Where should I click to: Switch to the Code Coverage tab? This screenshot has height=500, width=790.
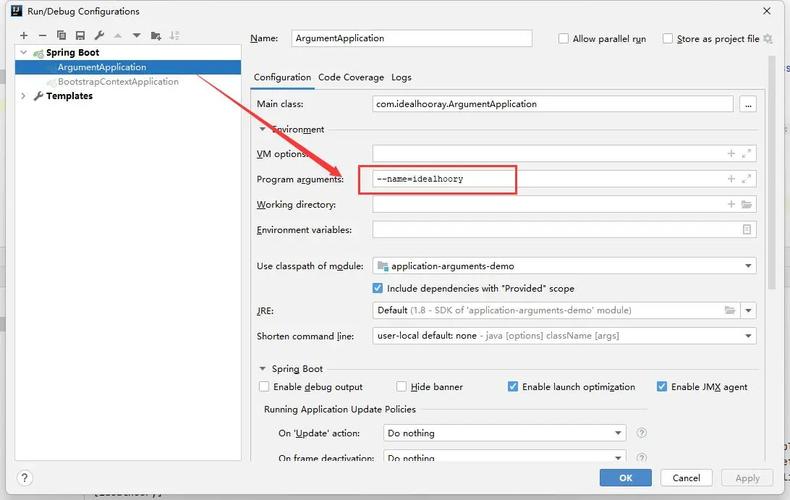pyautogui.click(x=350, y=77)
